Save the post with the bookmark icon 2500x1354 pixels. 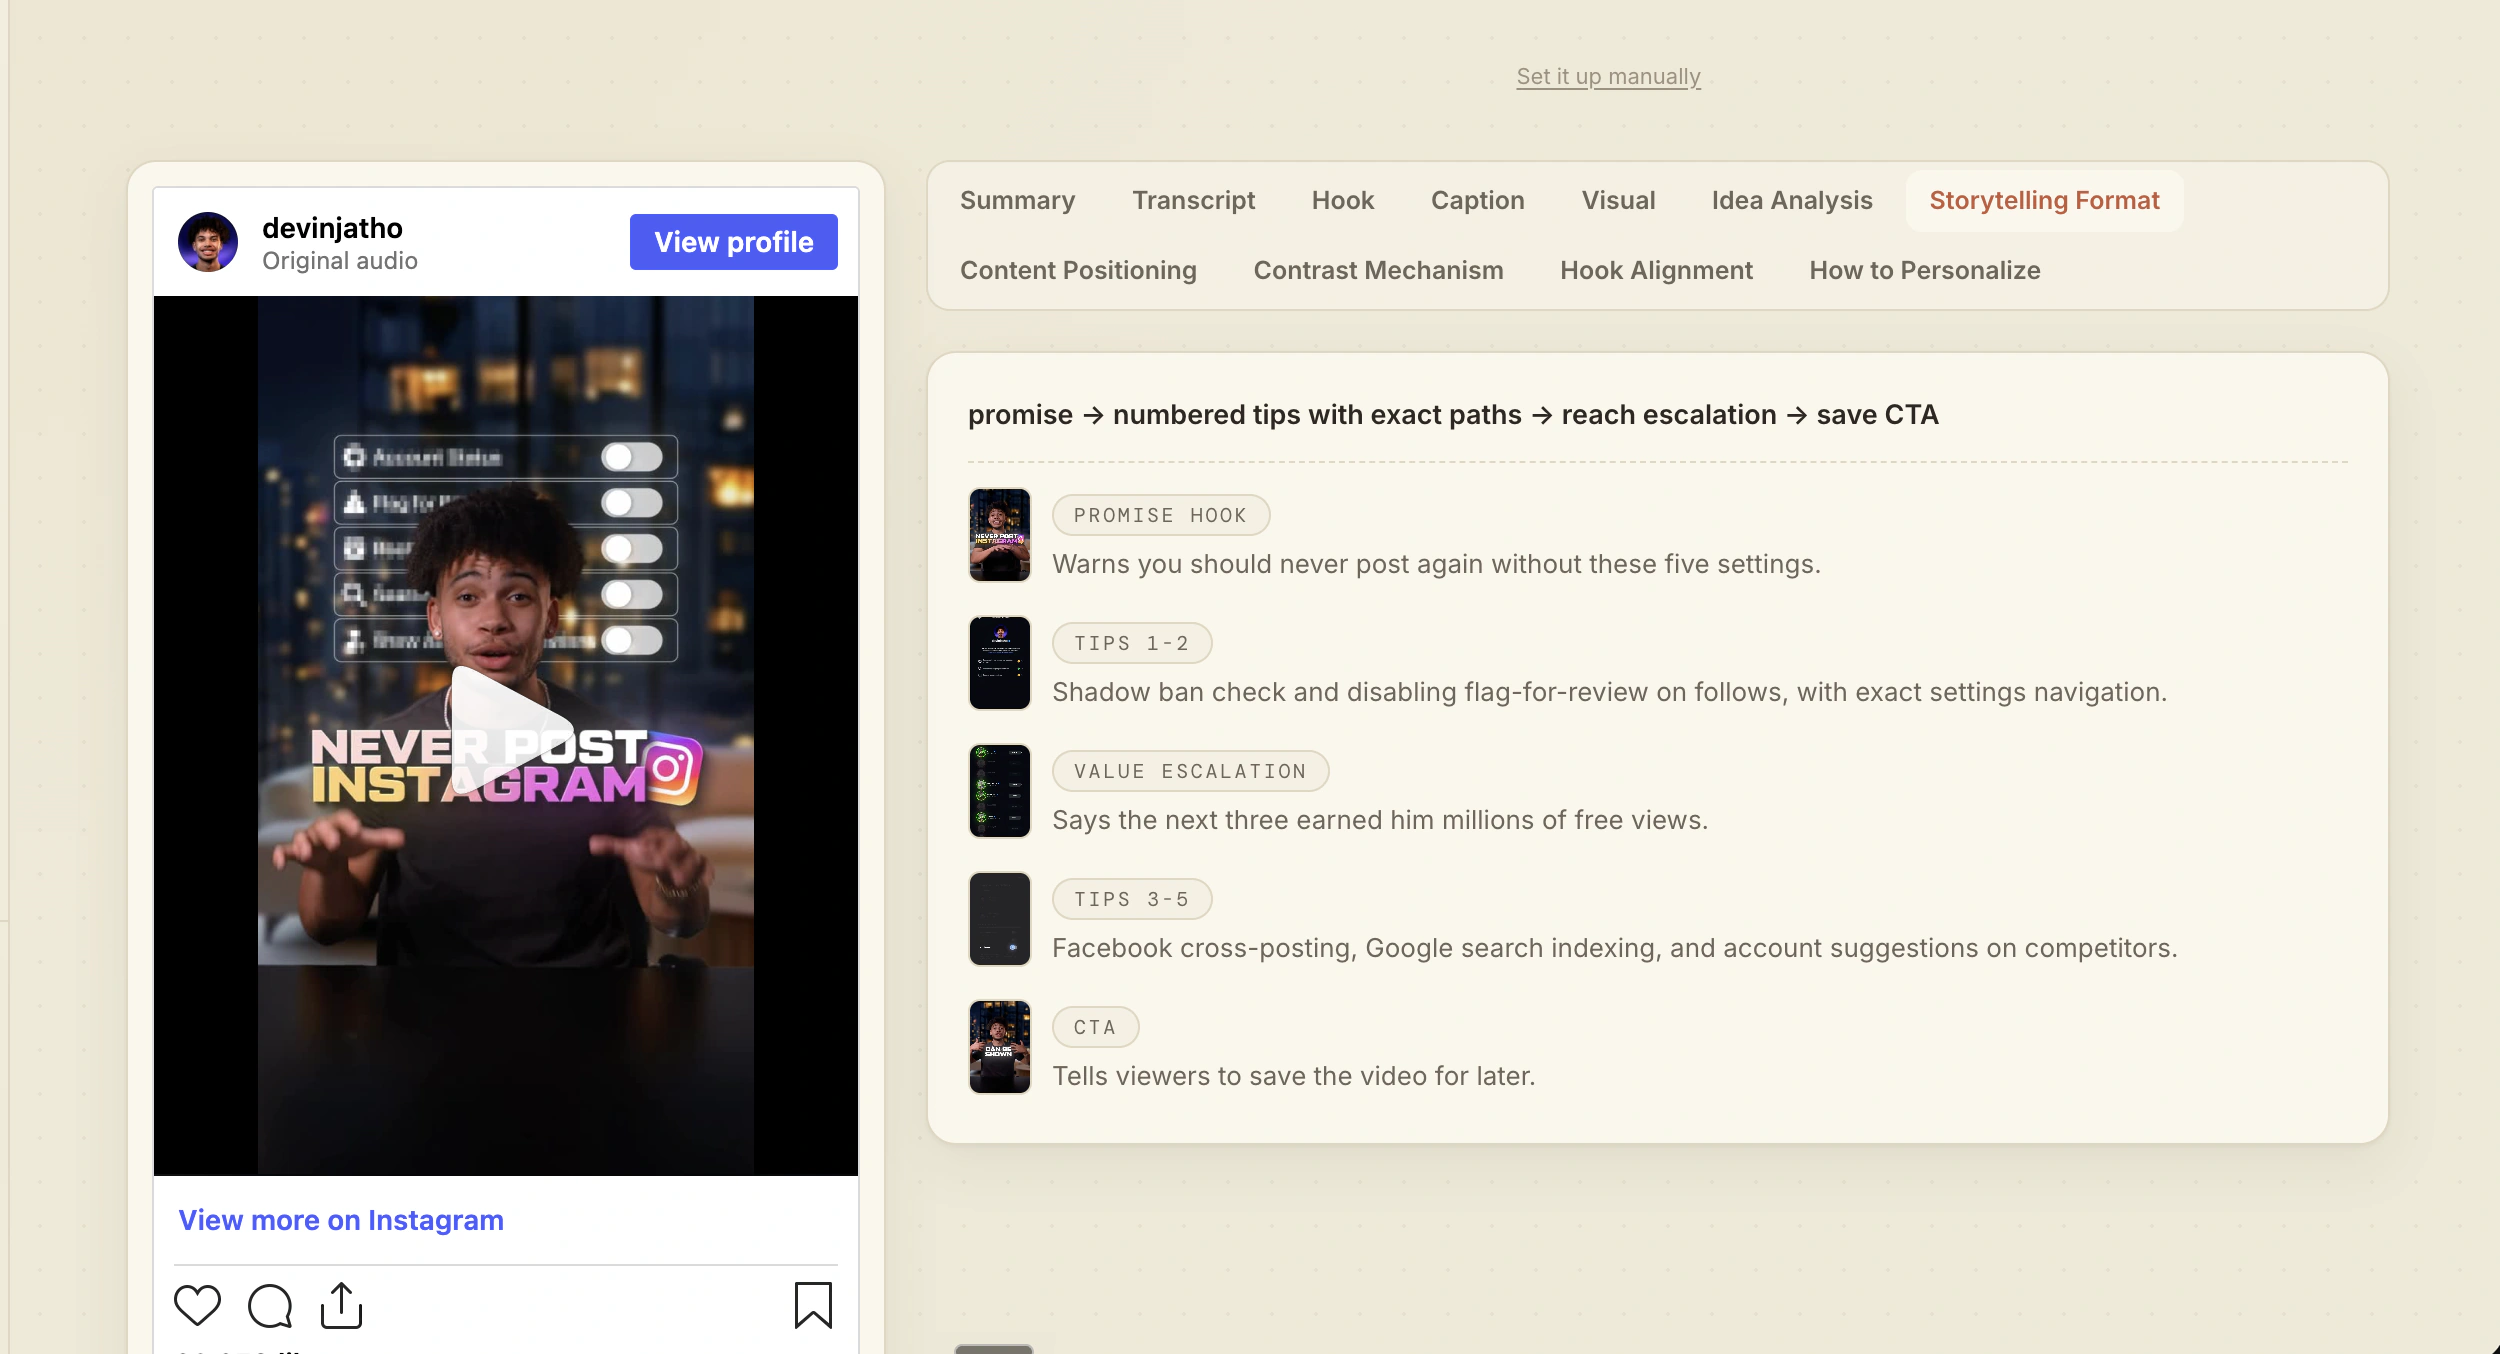coord(813,1305)
